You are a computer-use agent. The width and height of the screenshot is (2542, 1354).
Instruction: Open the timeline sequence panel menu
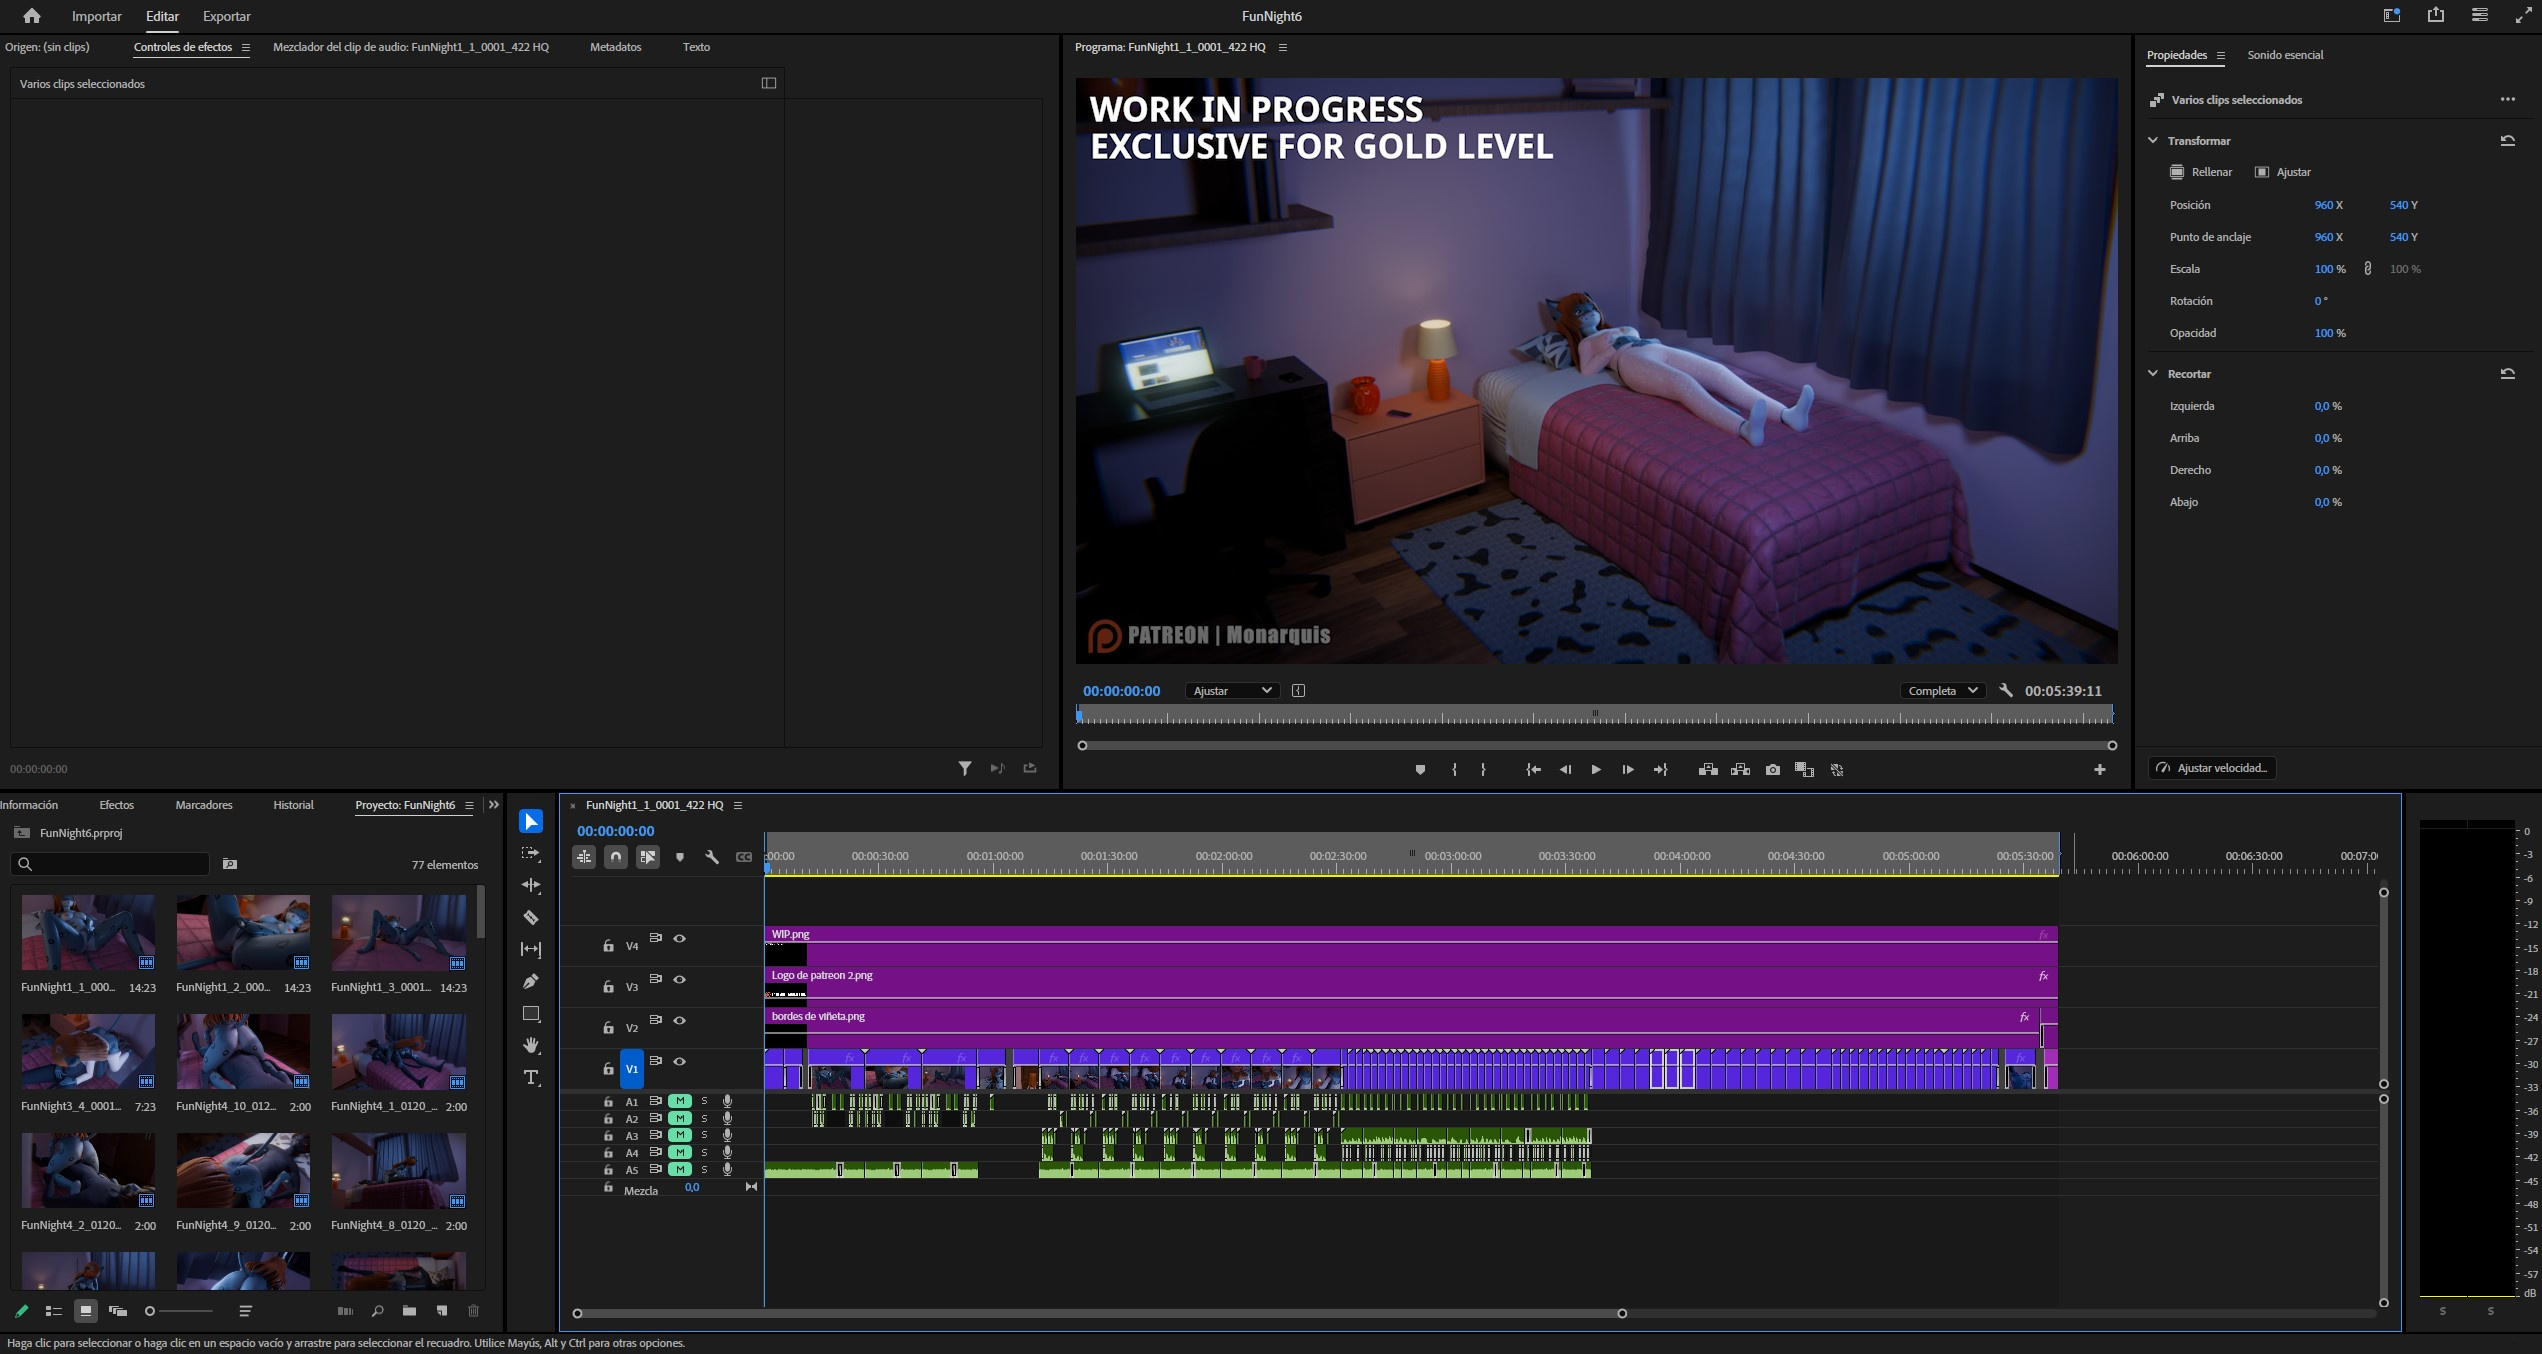(738, 805)
